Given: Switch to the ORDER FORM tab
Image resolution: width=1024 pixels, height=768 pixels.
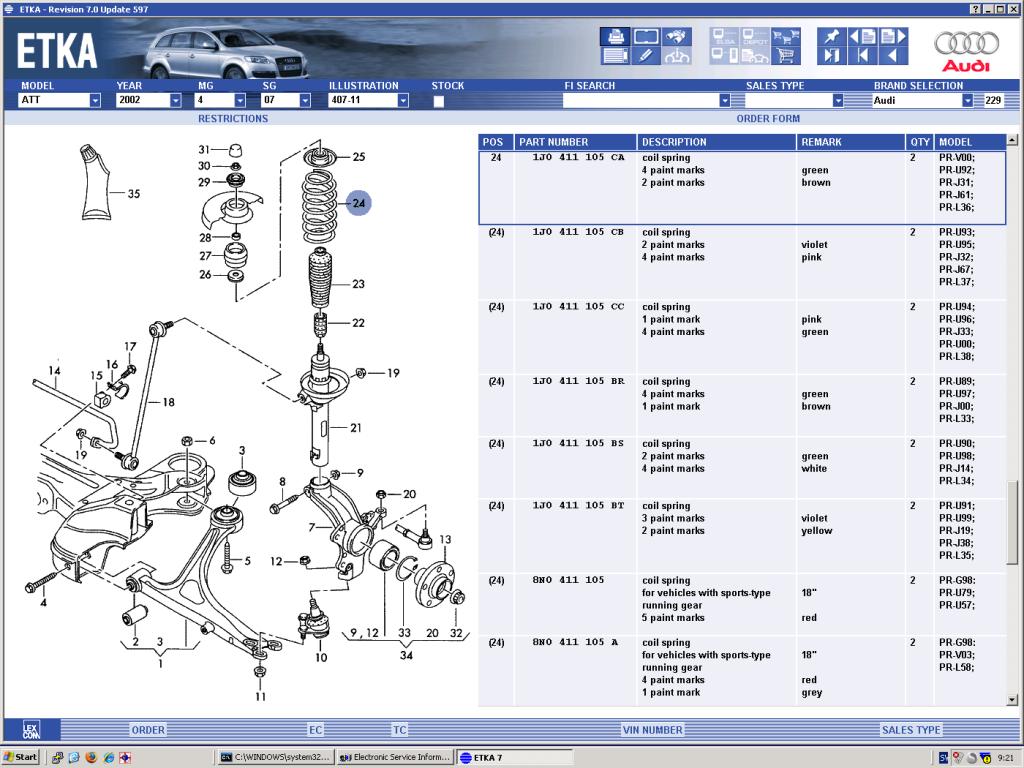Looking at the screenshot, I should coord(768,118).
